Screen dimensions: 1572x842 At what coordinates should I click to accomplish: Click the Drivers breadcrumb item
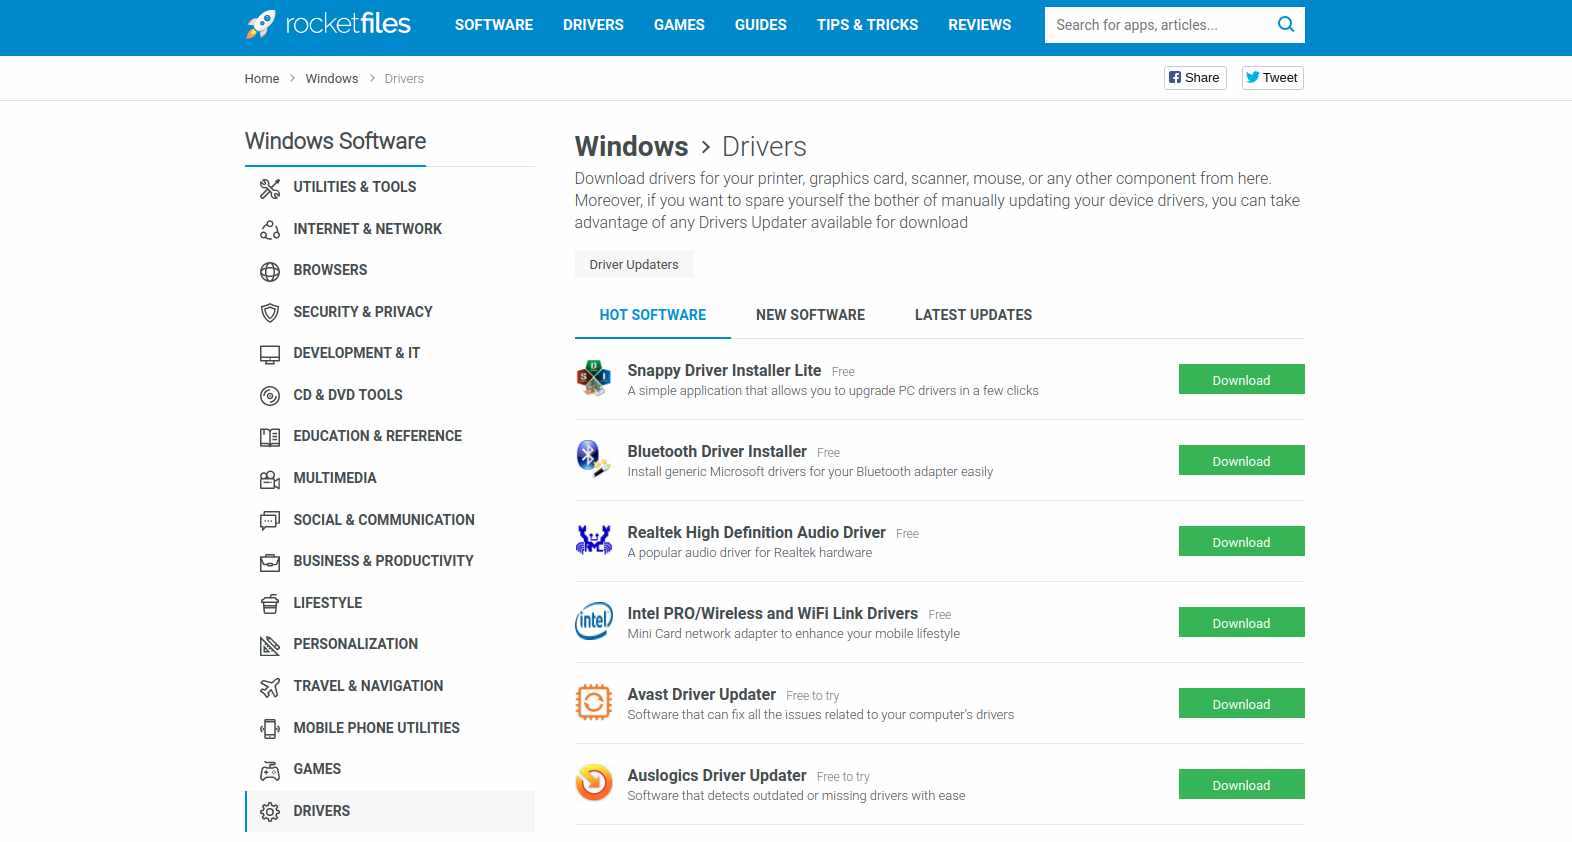click(x=404, y=79)
